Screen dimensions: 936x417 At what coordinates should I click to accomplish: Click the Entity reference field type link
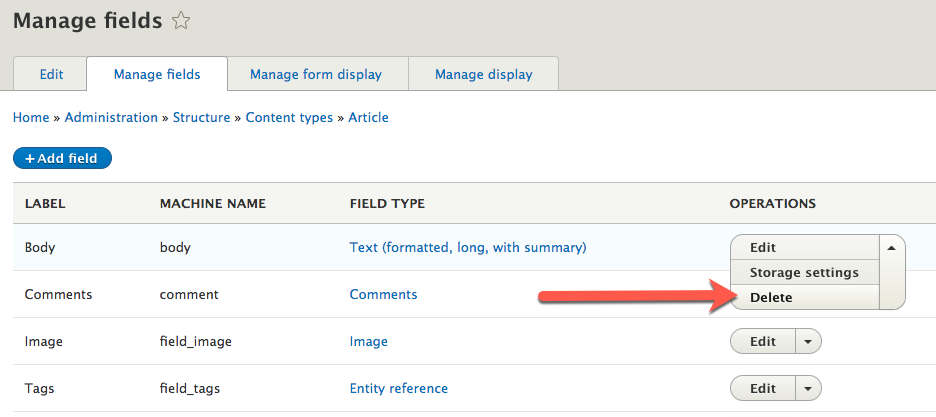click(398, 388)
